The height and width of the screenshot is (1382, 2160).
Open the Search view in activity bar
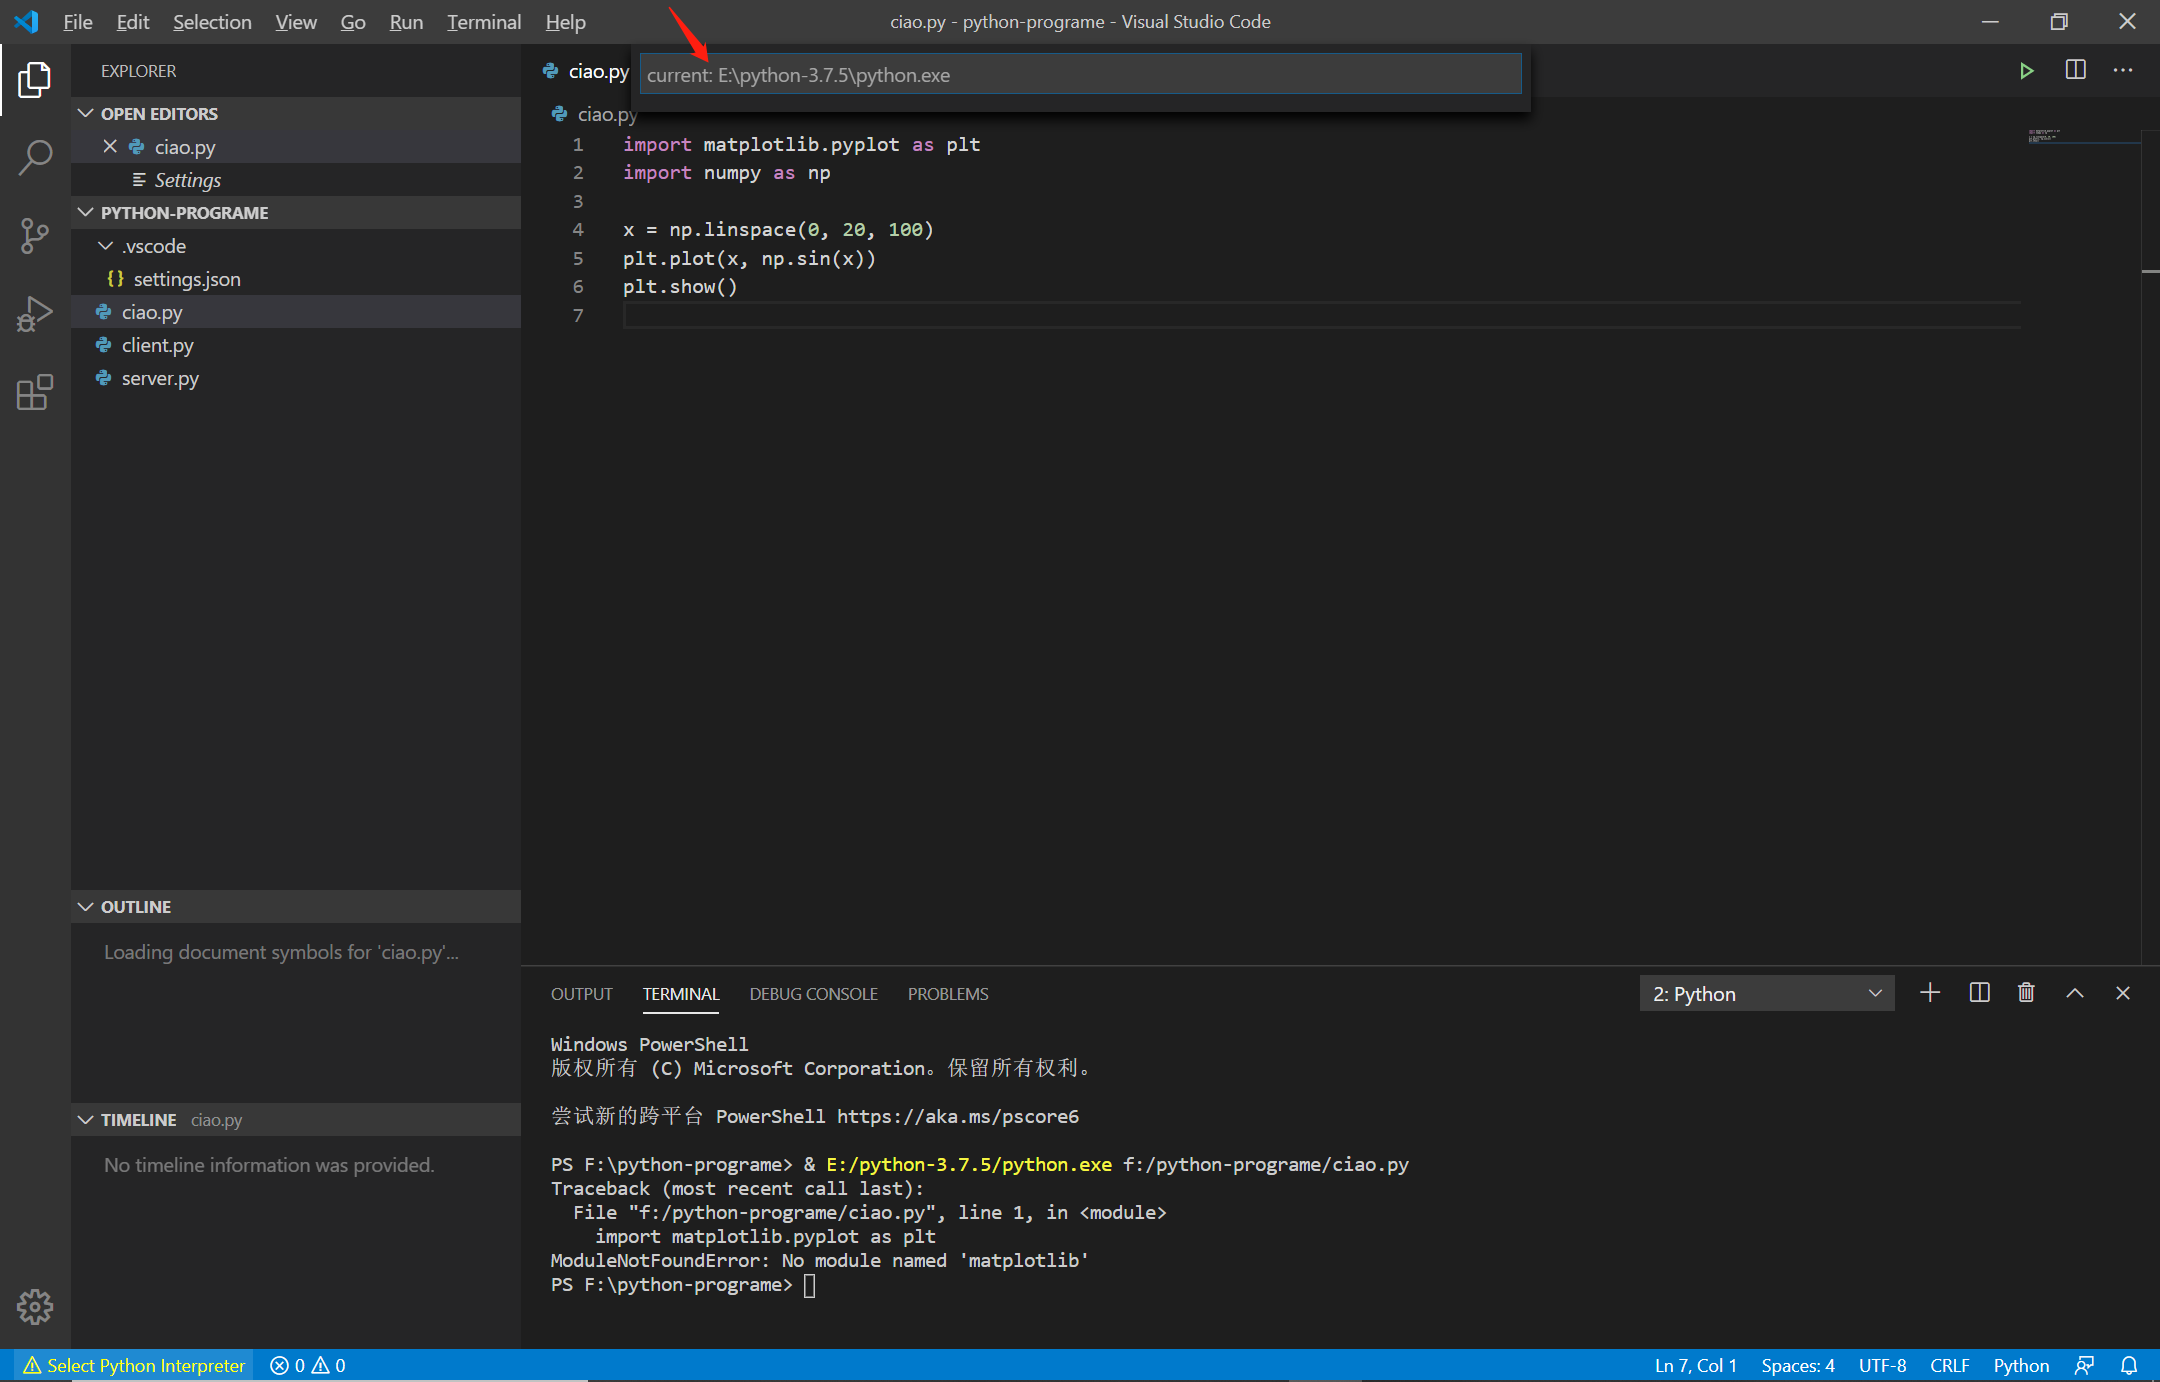click(35, 157)
